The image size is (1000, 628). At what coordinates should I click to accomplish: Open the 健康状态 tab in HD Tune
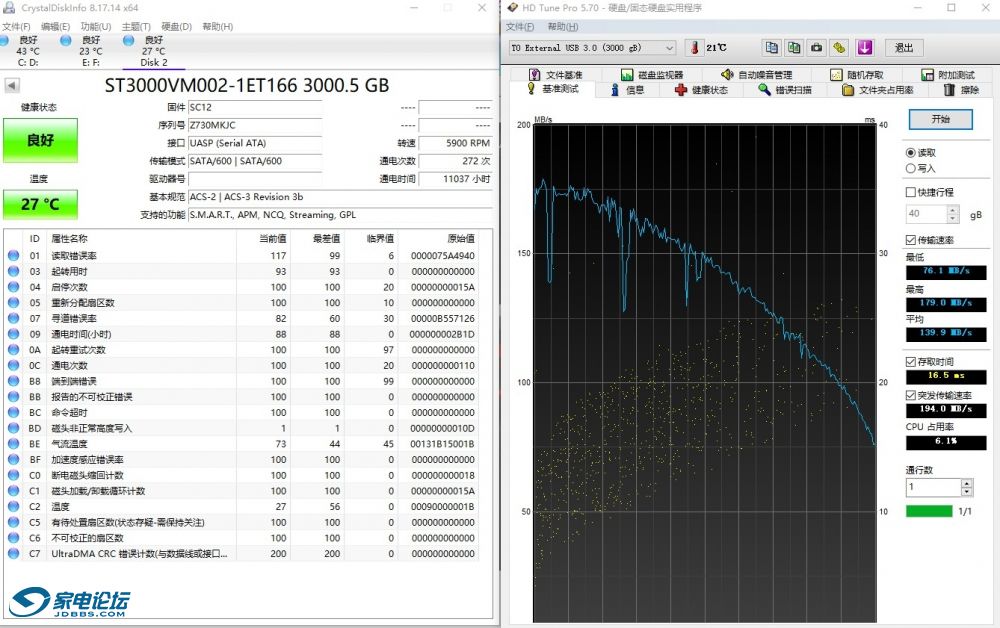coord(702,90)
